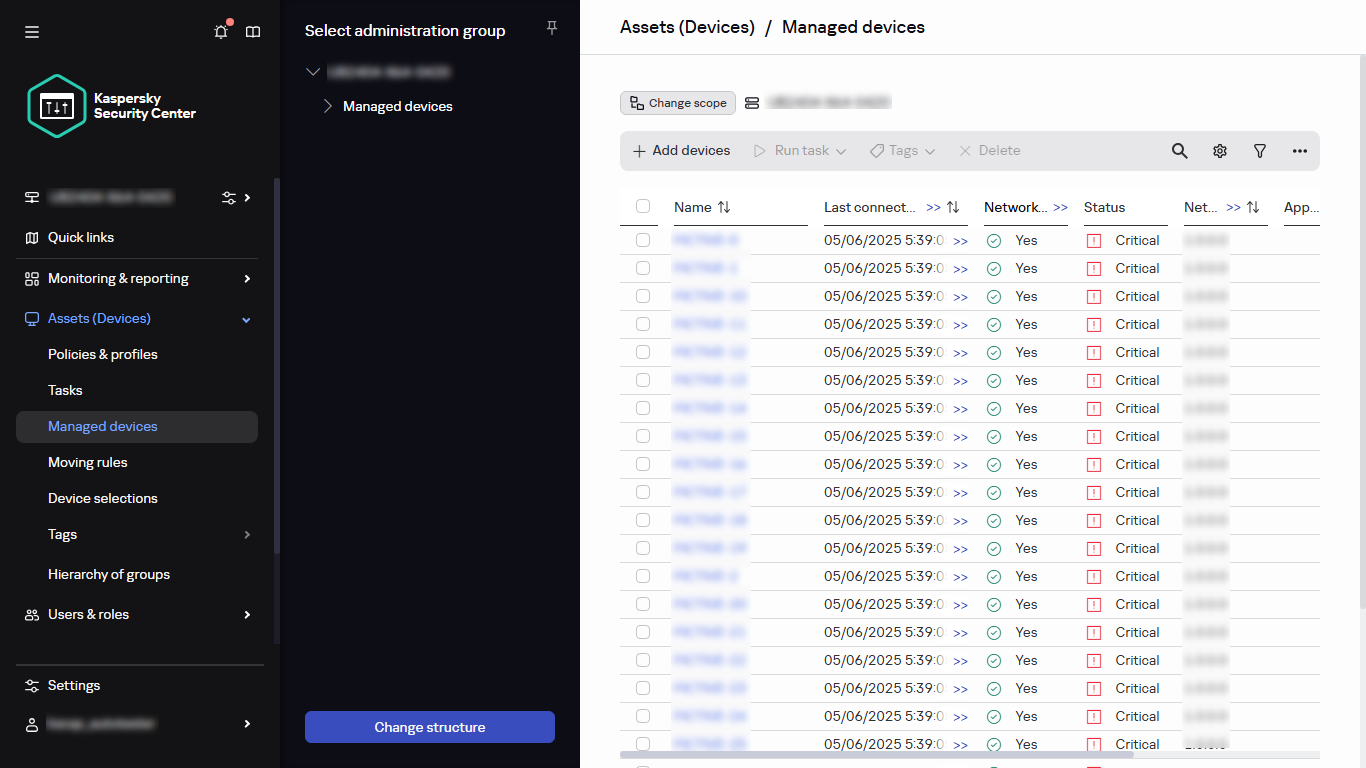Expand Monitoring & reporting section

pos(247,279)
